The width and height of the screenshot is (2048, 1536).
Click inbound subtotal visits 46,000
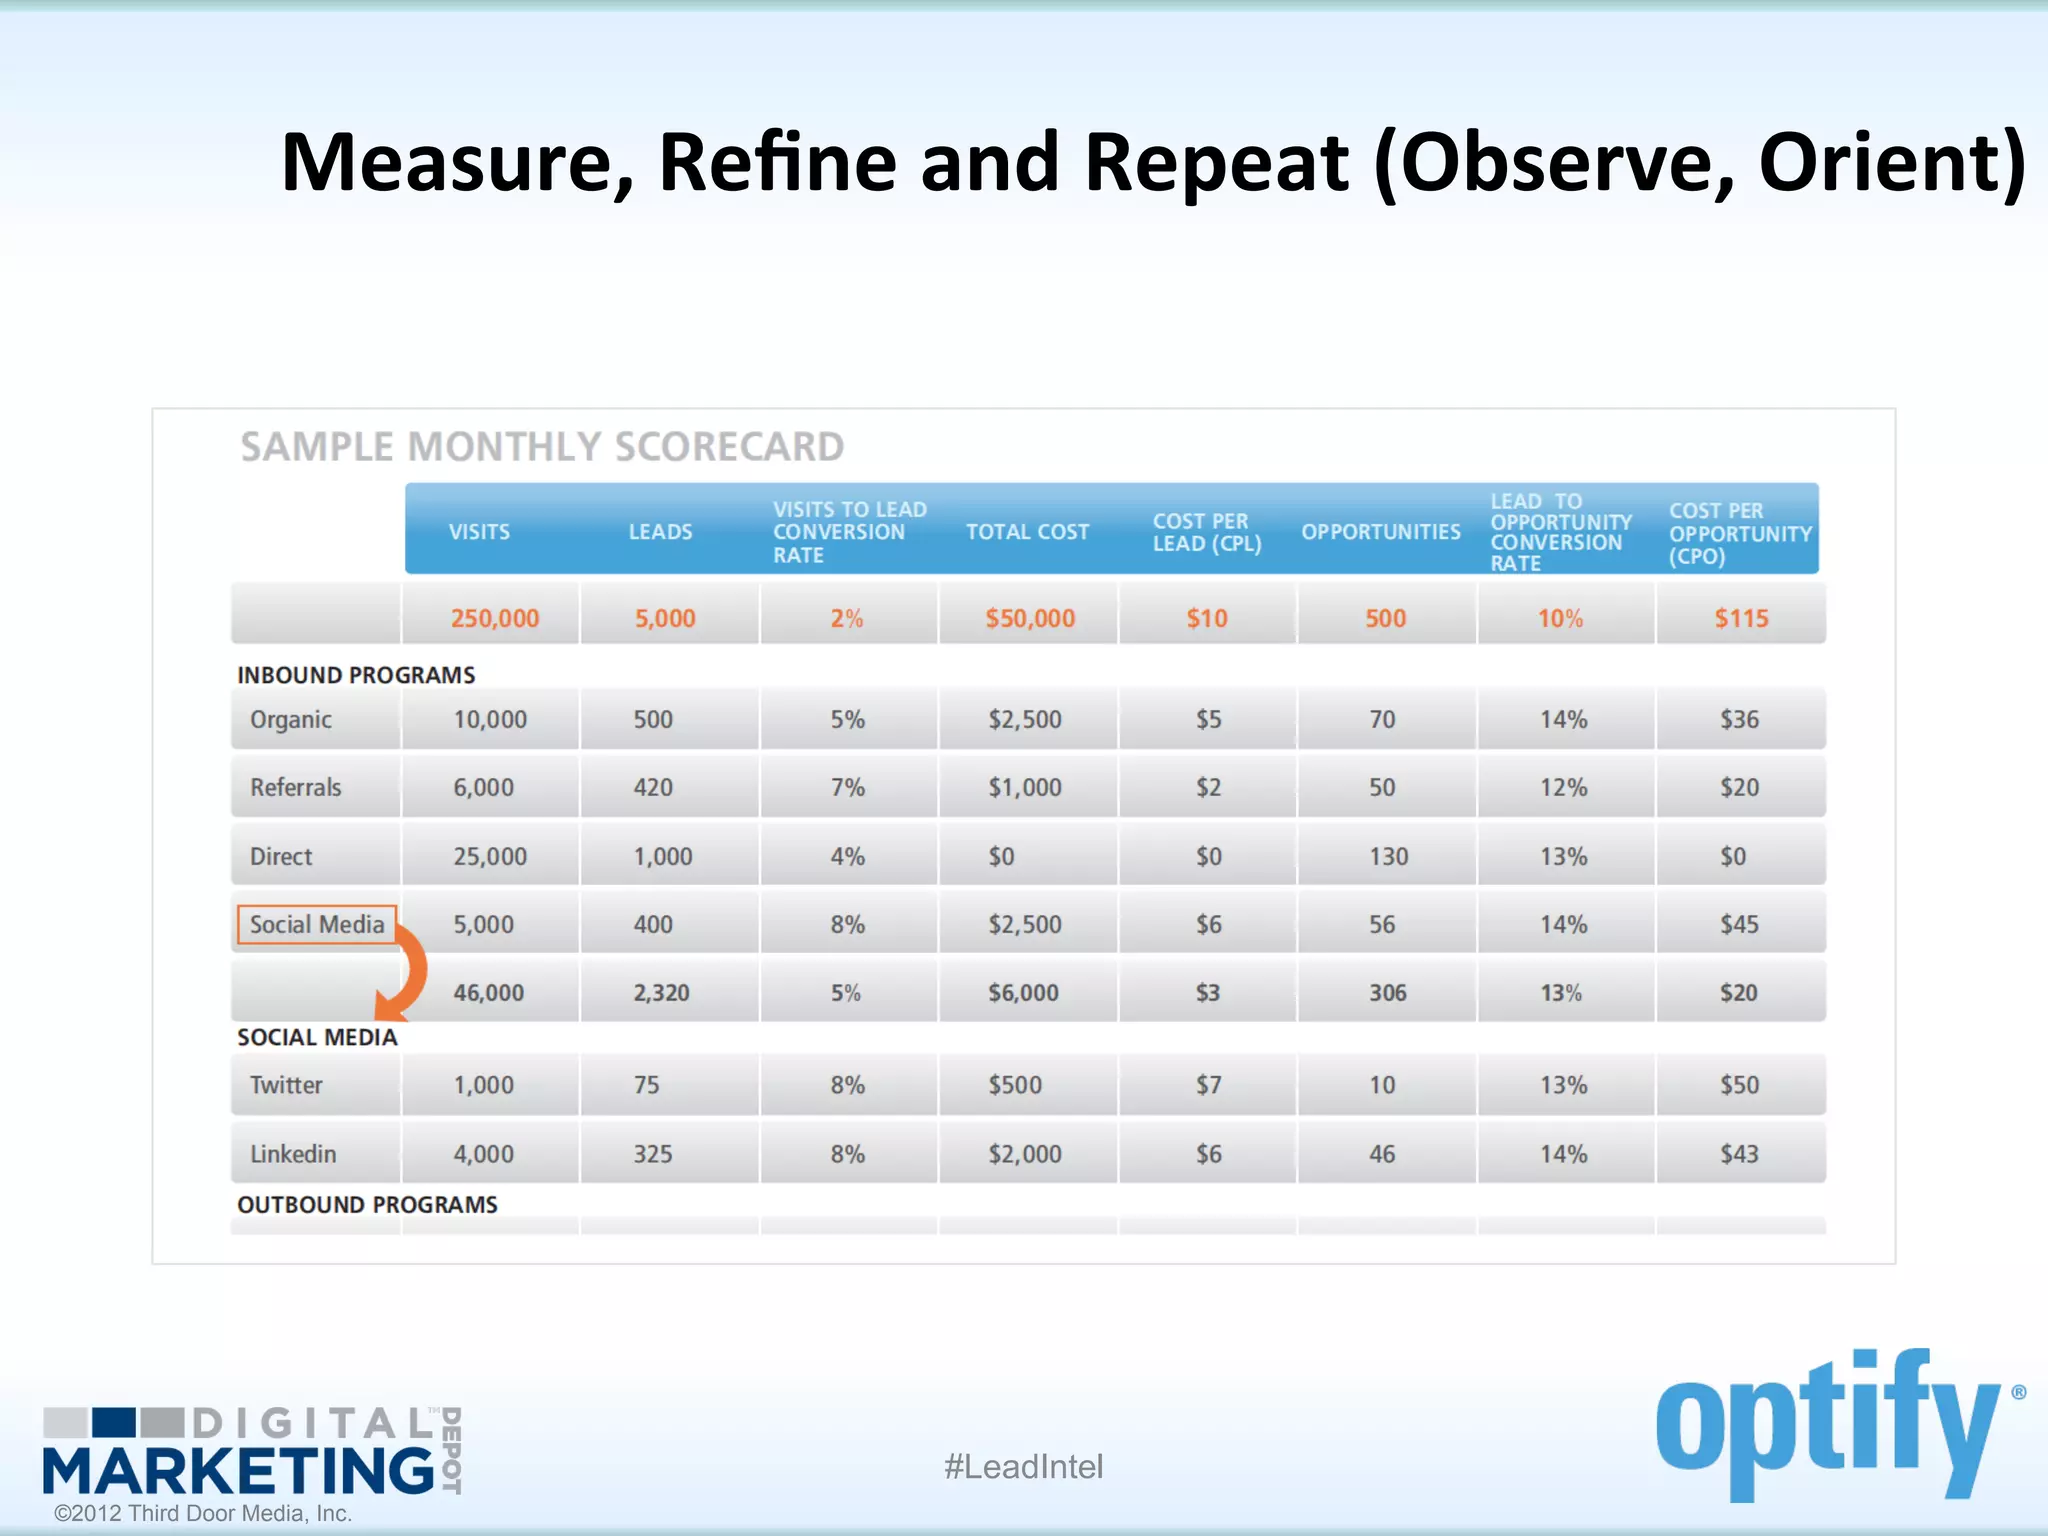pos(488,993)
